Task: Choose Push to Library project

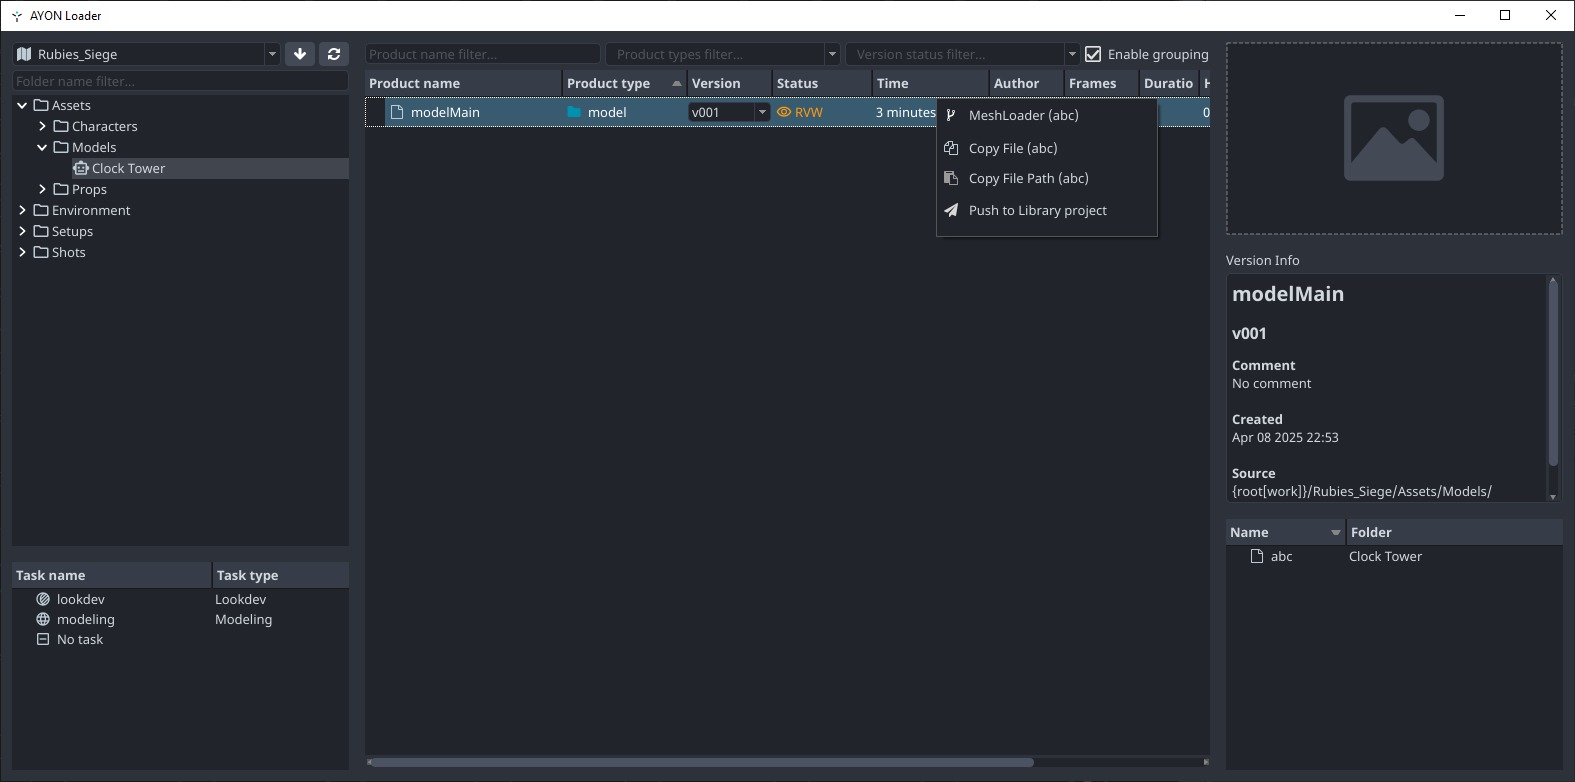Action: click(x=1047, y=210)
